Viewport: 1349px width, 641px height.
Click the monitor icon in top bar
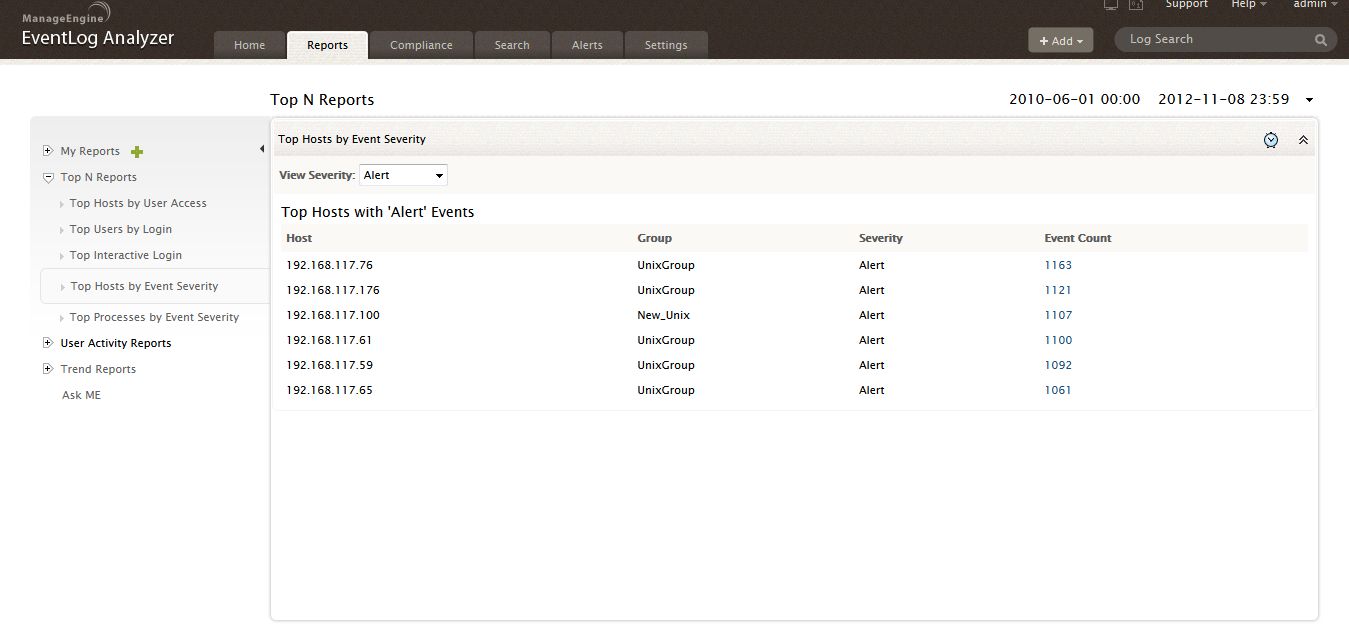(x=1110, y=5)
